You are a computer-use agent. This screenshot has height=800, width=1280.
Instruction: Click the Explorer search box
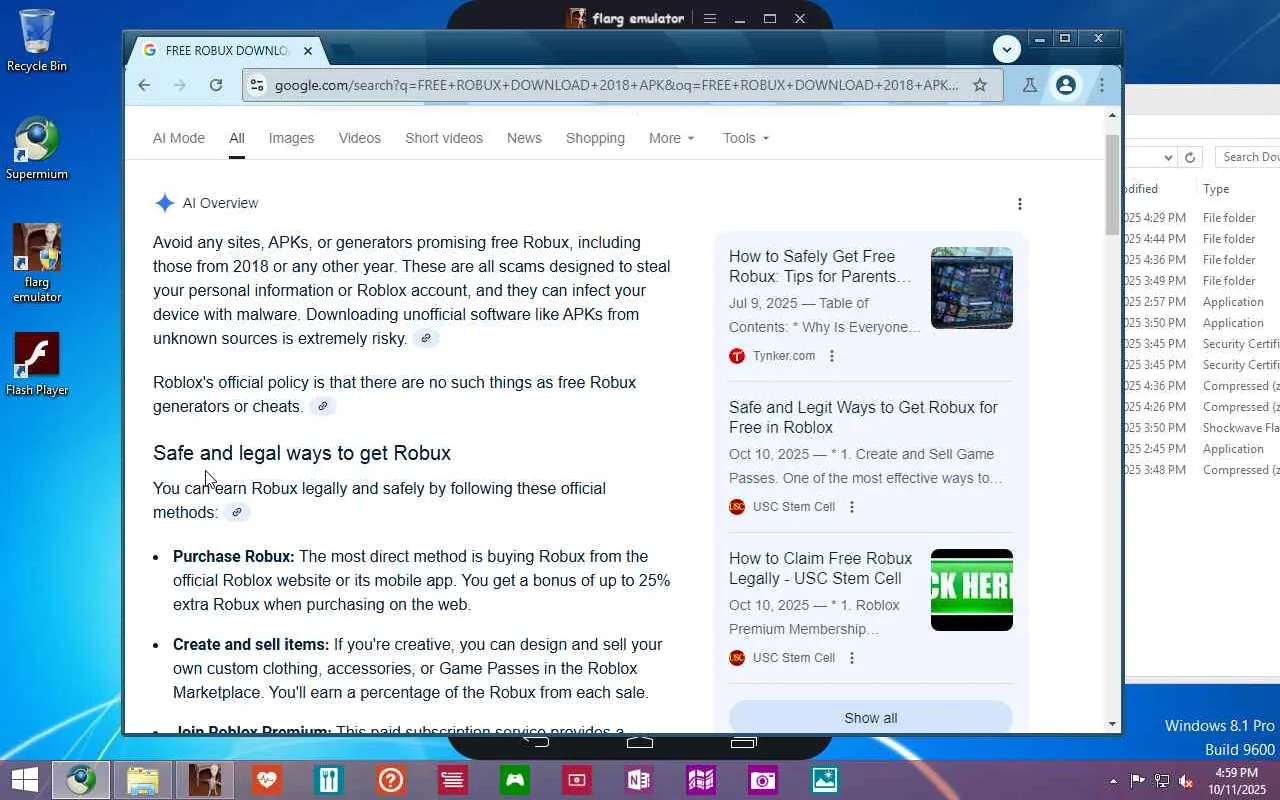pos(1248,157)
